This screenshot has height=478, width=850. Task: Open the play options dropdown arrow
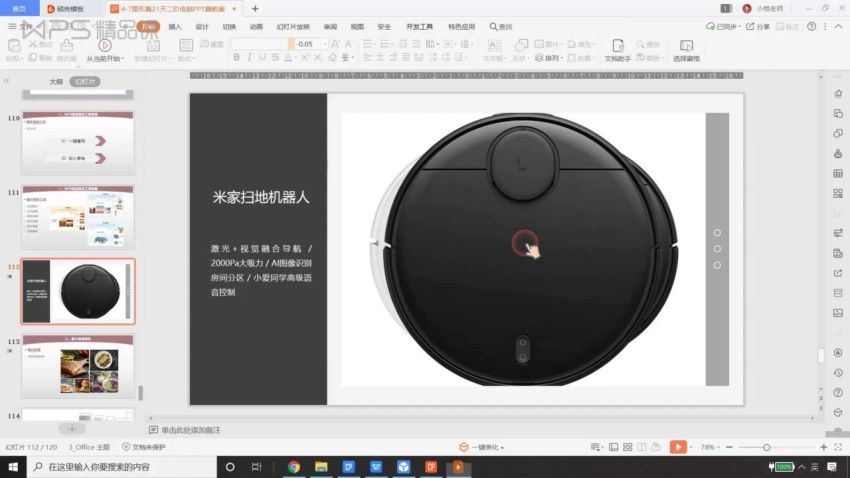[691, 447]
